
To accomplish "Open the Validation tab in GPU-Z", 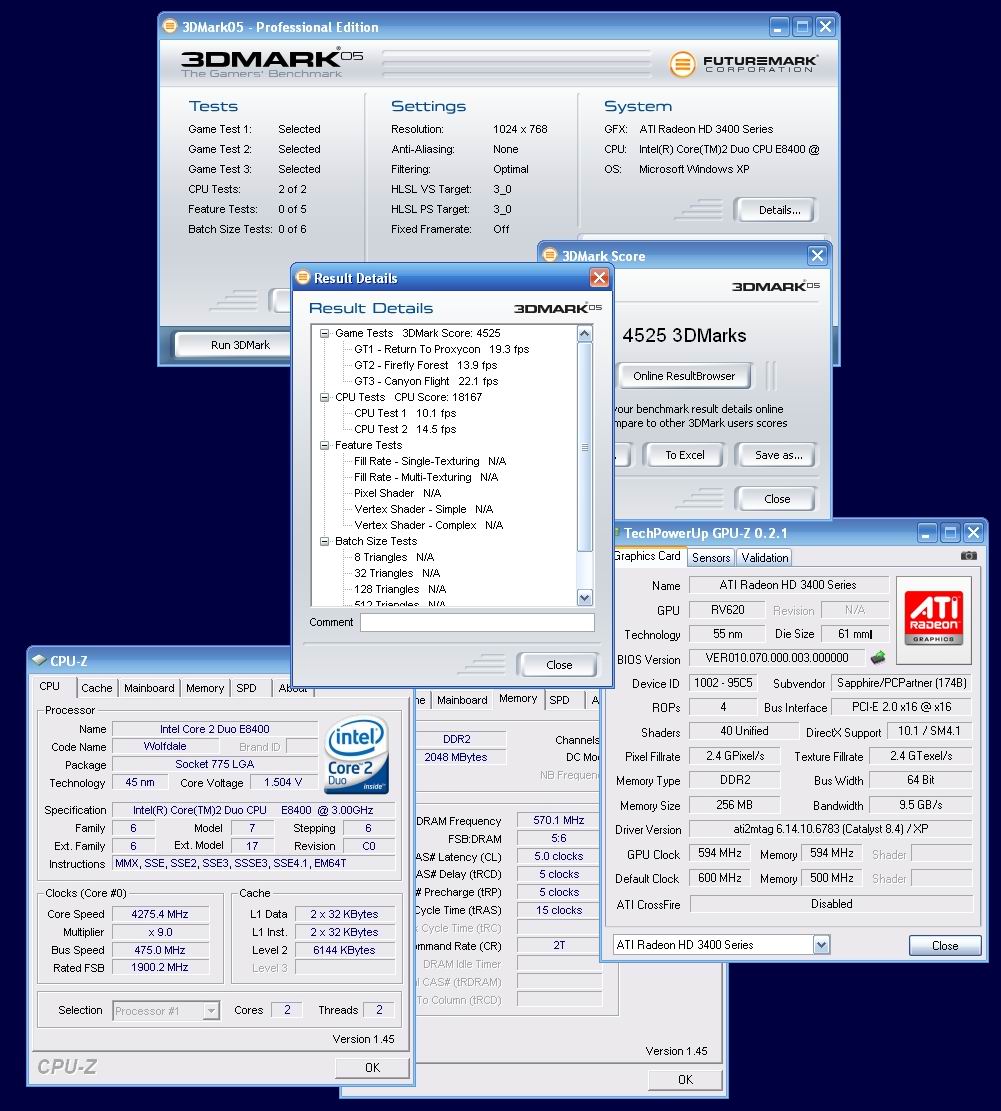I will 764,558.
